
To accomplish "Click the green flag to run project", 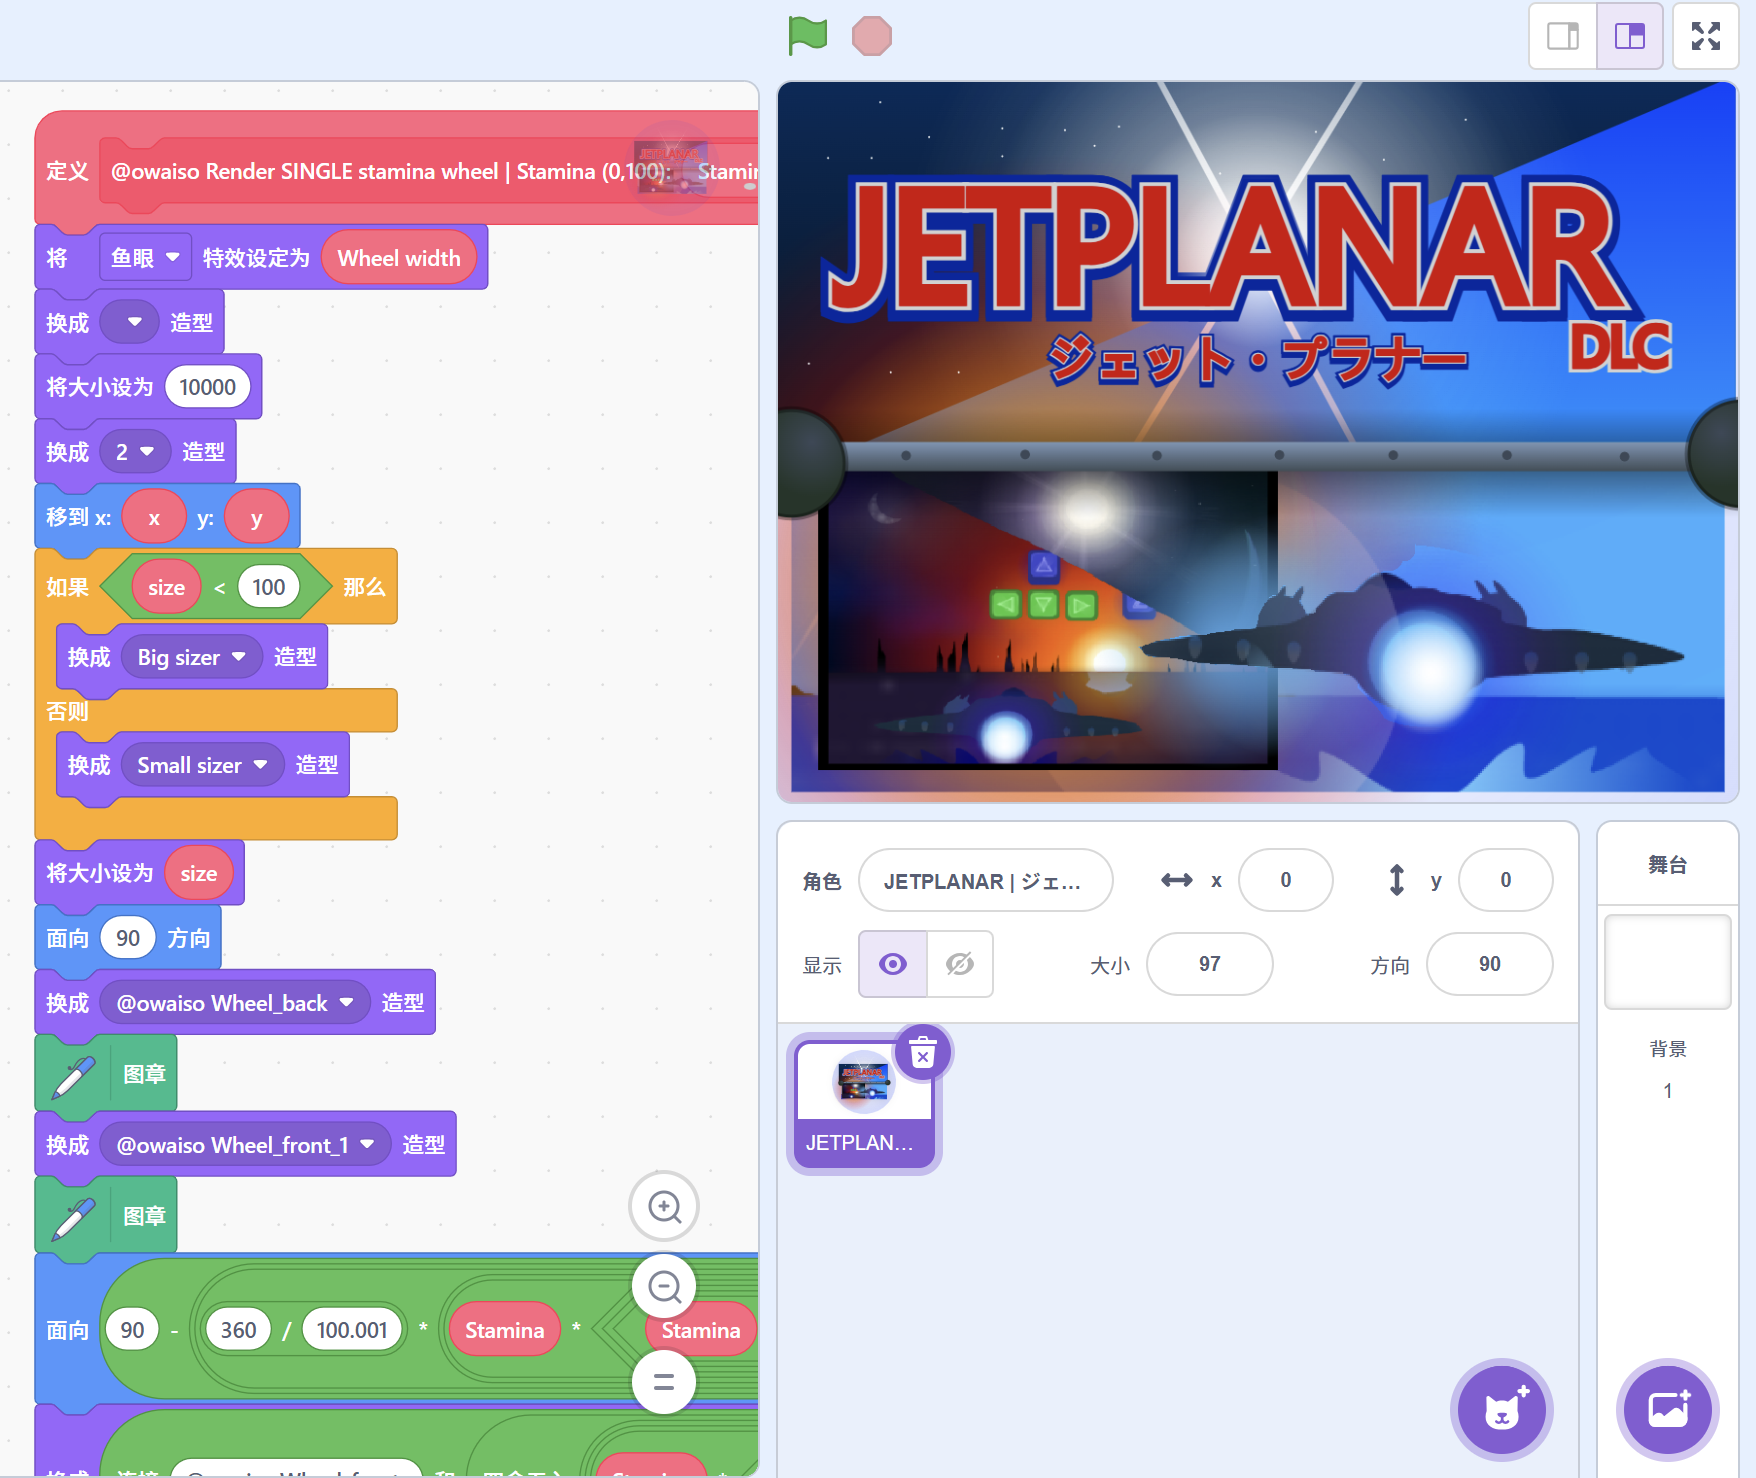I will 808,36.
